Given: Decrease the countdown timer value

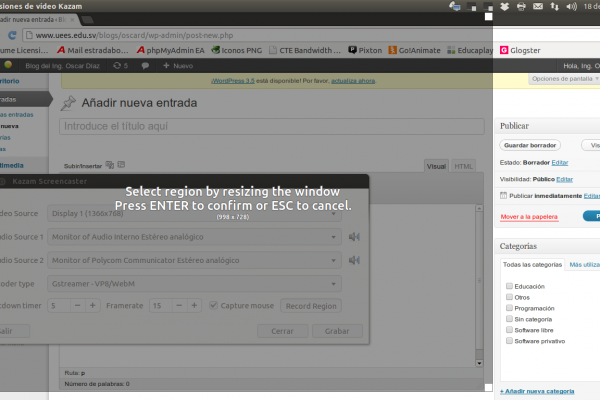Looking at the screenshot, I should click(x=78, y=305).
